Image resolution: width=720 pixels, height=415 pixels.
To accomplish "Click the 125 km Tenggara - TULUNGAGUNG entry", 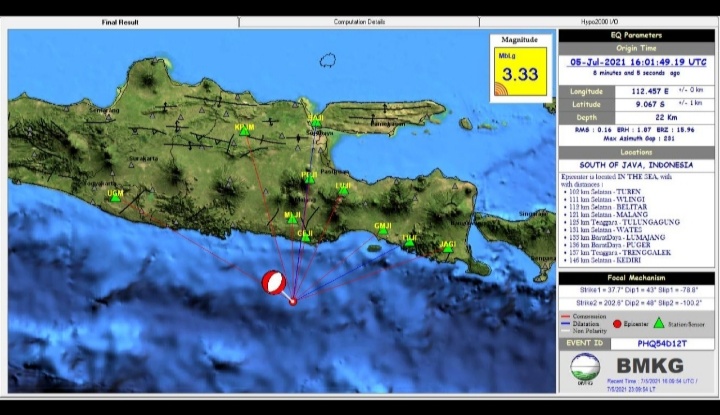I will (x=624, y=222).
